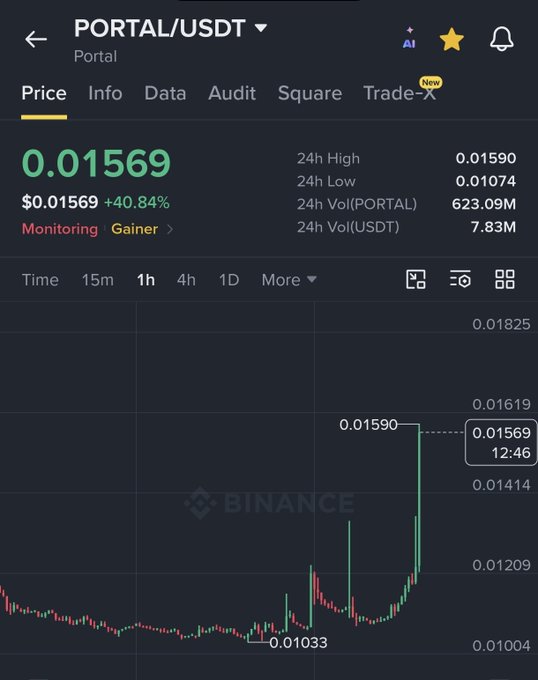Tap the +40.84% change value
This screenshot has height=680, width=538.
click(x=137, y=203)
